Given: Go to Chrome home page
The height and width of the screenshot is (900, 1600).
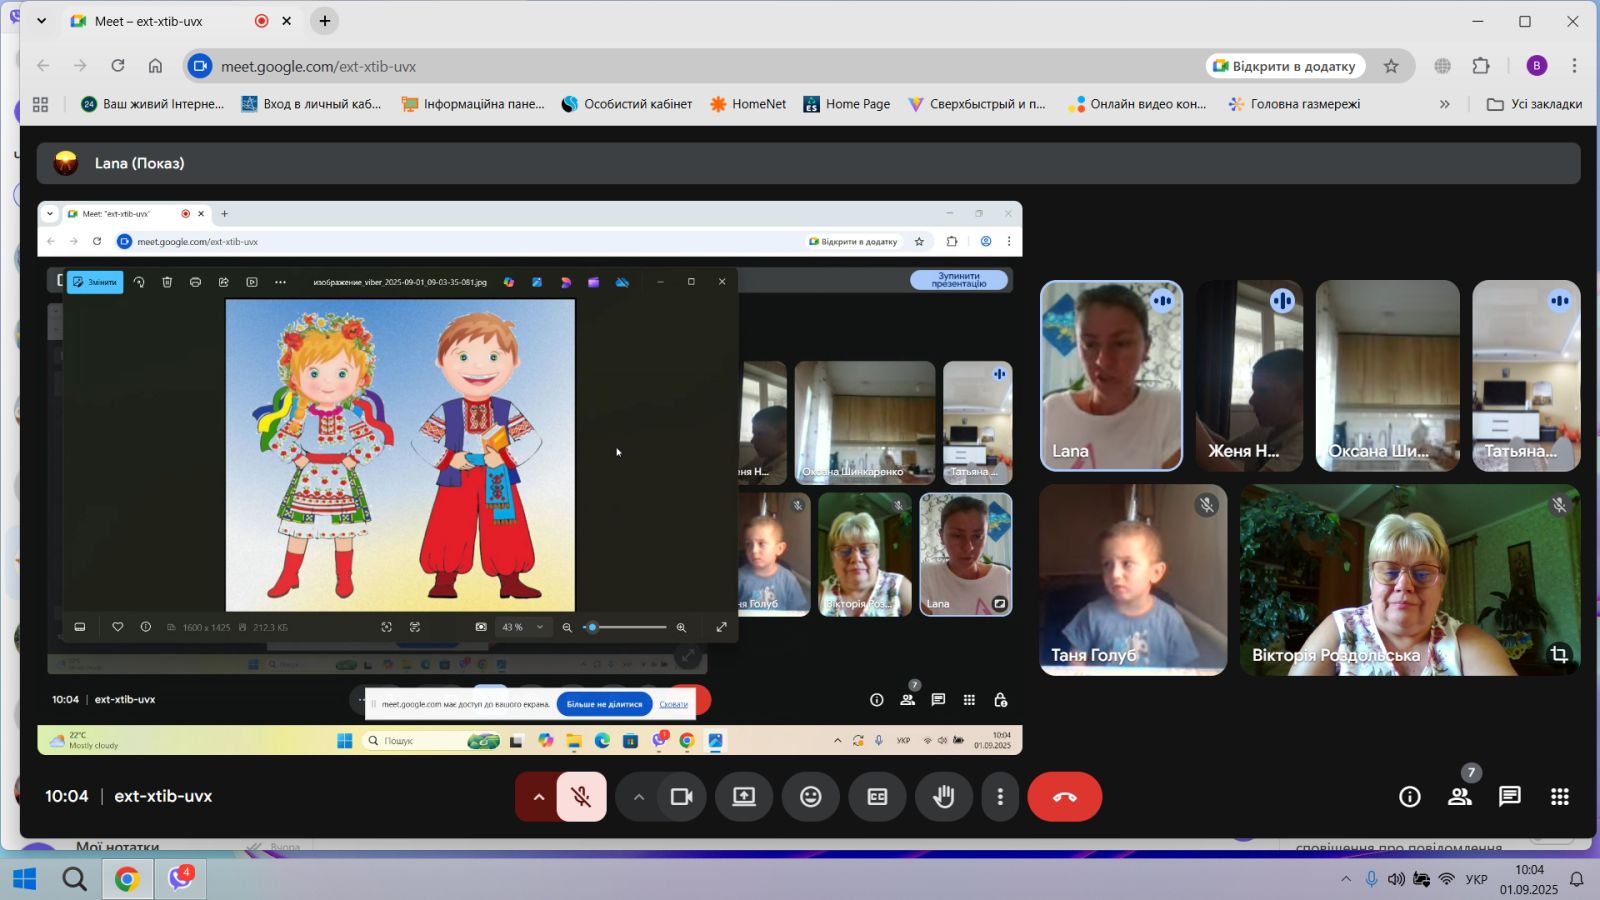Looking at the screenshot, I should [x=155, y=66].
